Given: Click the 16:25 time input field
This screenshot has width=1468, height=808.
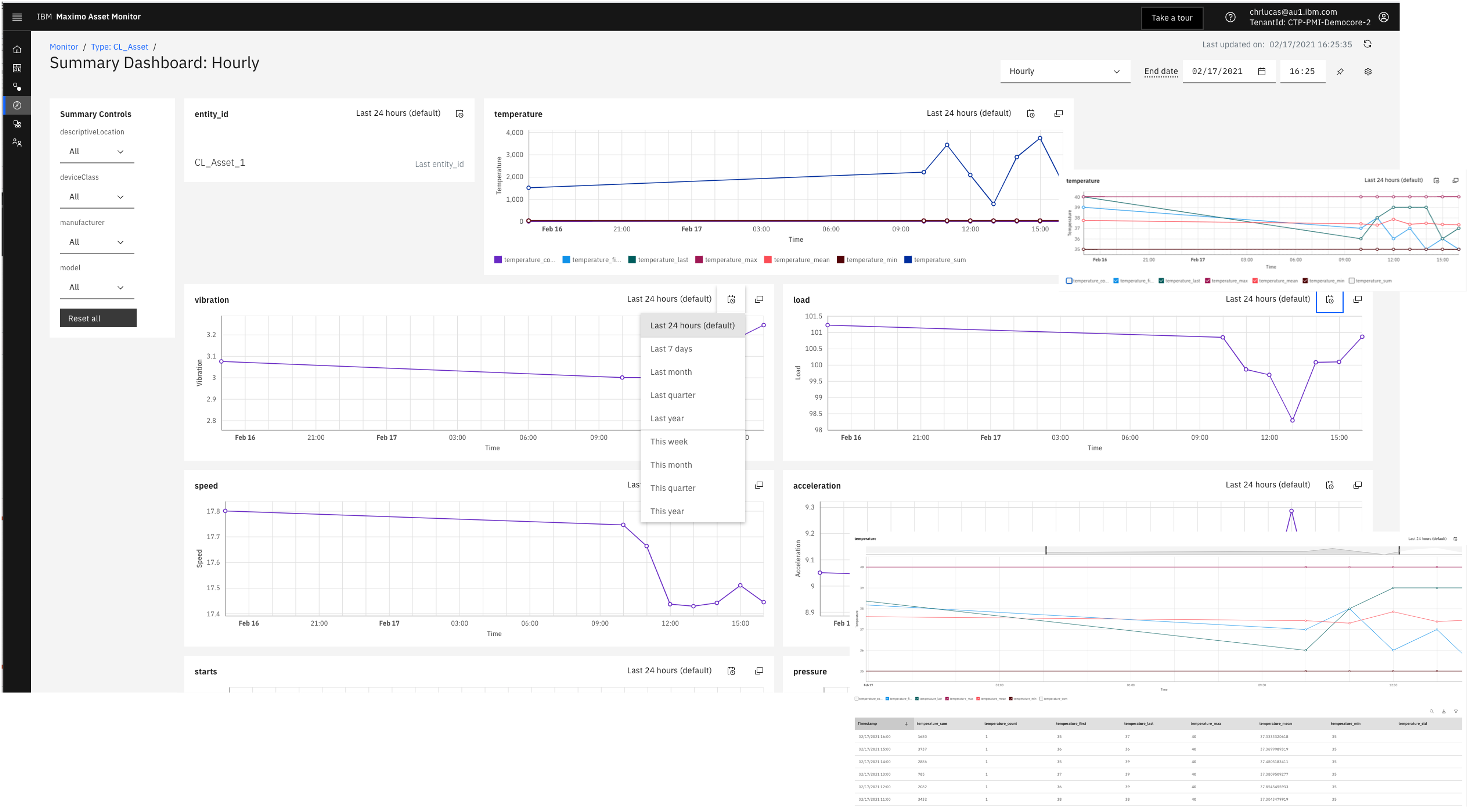Looking at the screenshot, I should (1302, 71).
